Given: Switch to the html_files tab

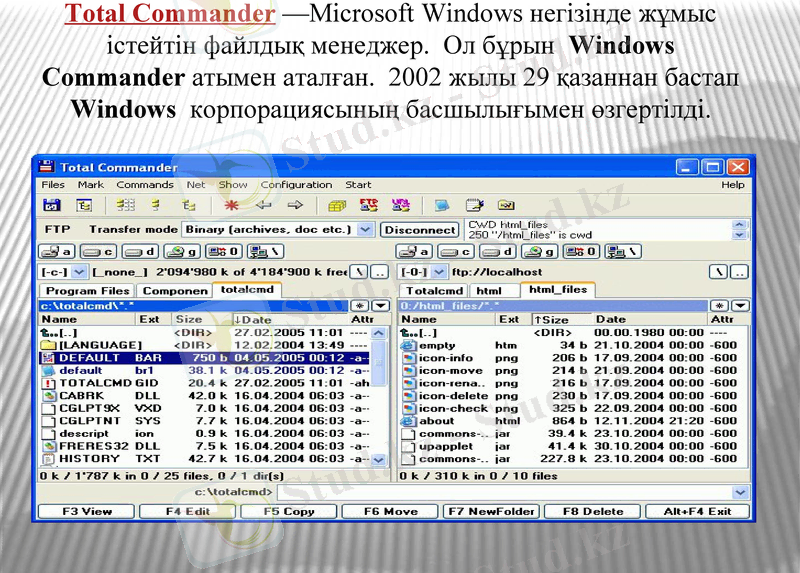Looking at the screenshot, I should point(558,290).
